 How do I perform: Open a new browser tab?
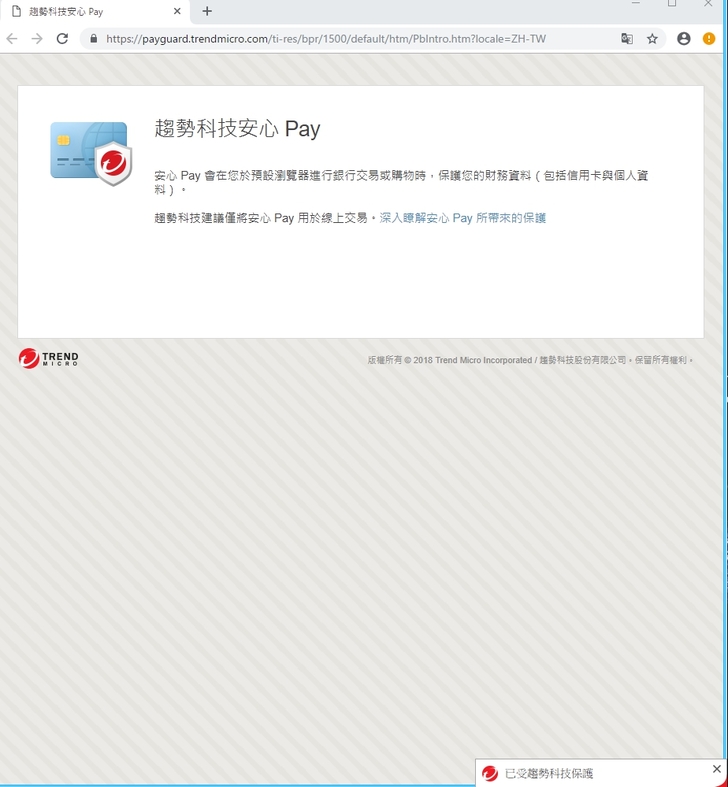click(207, 11)
